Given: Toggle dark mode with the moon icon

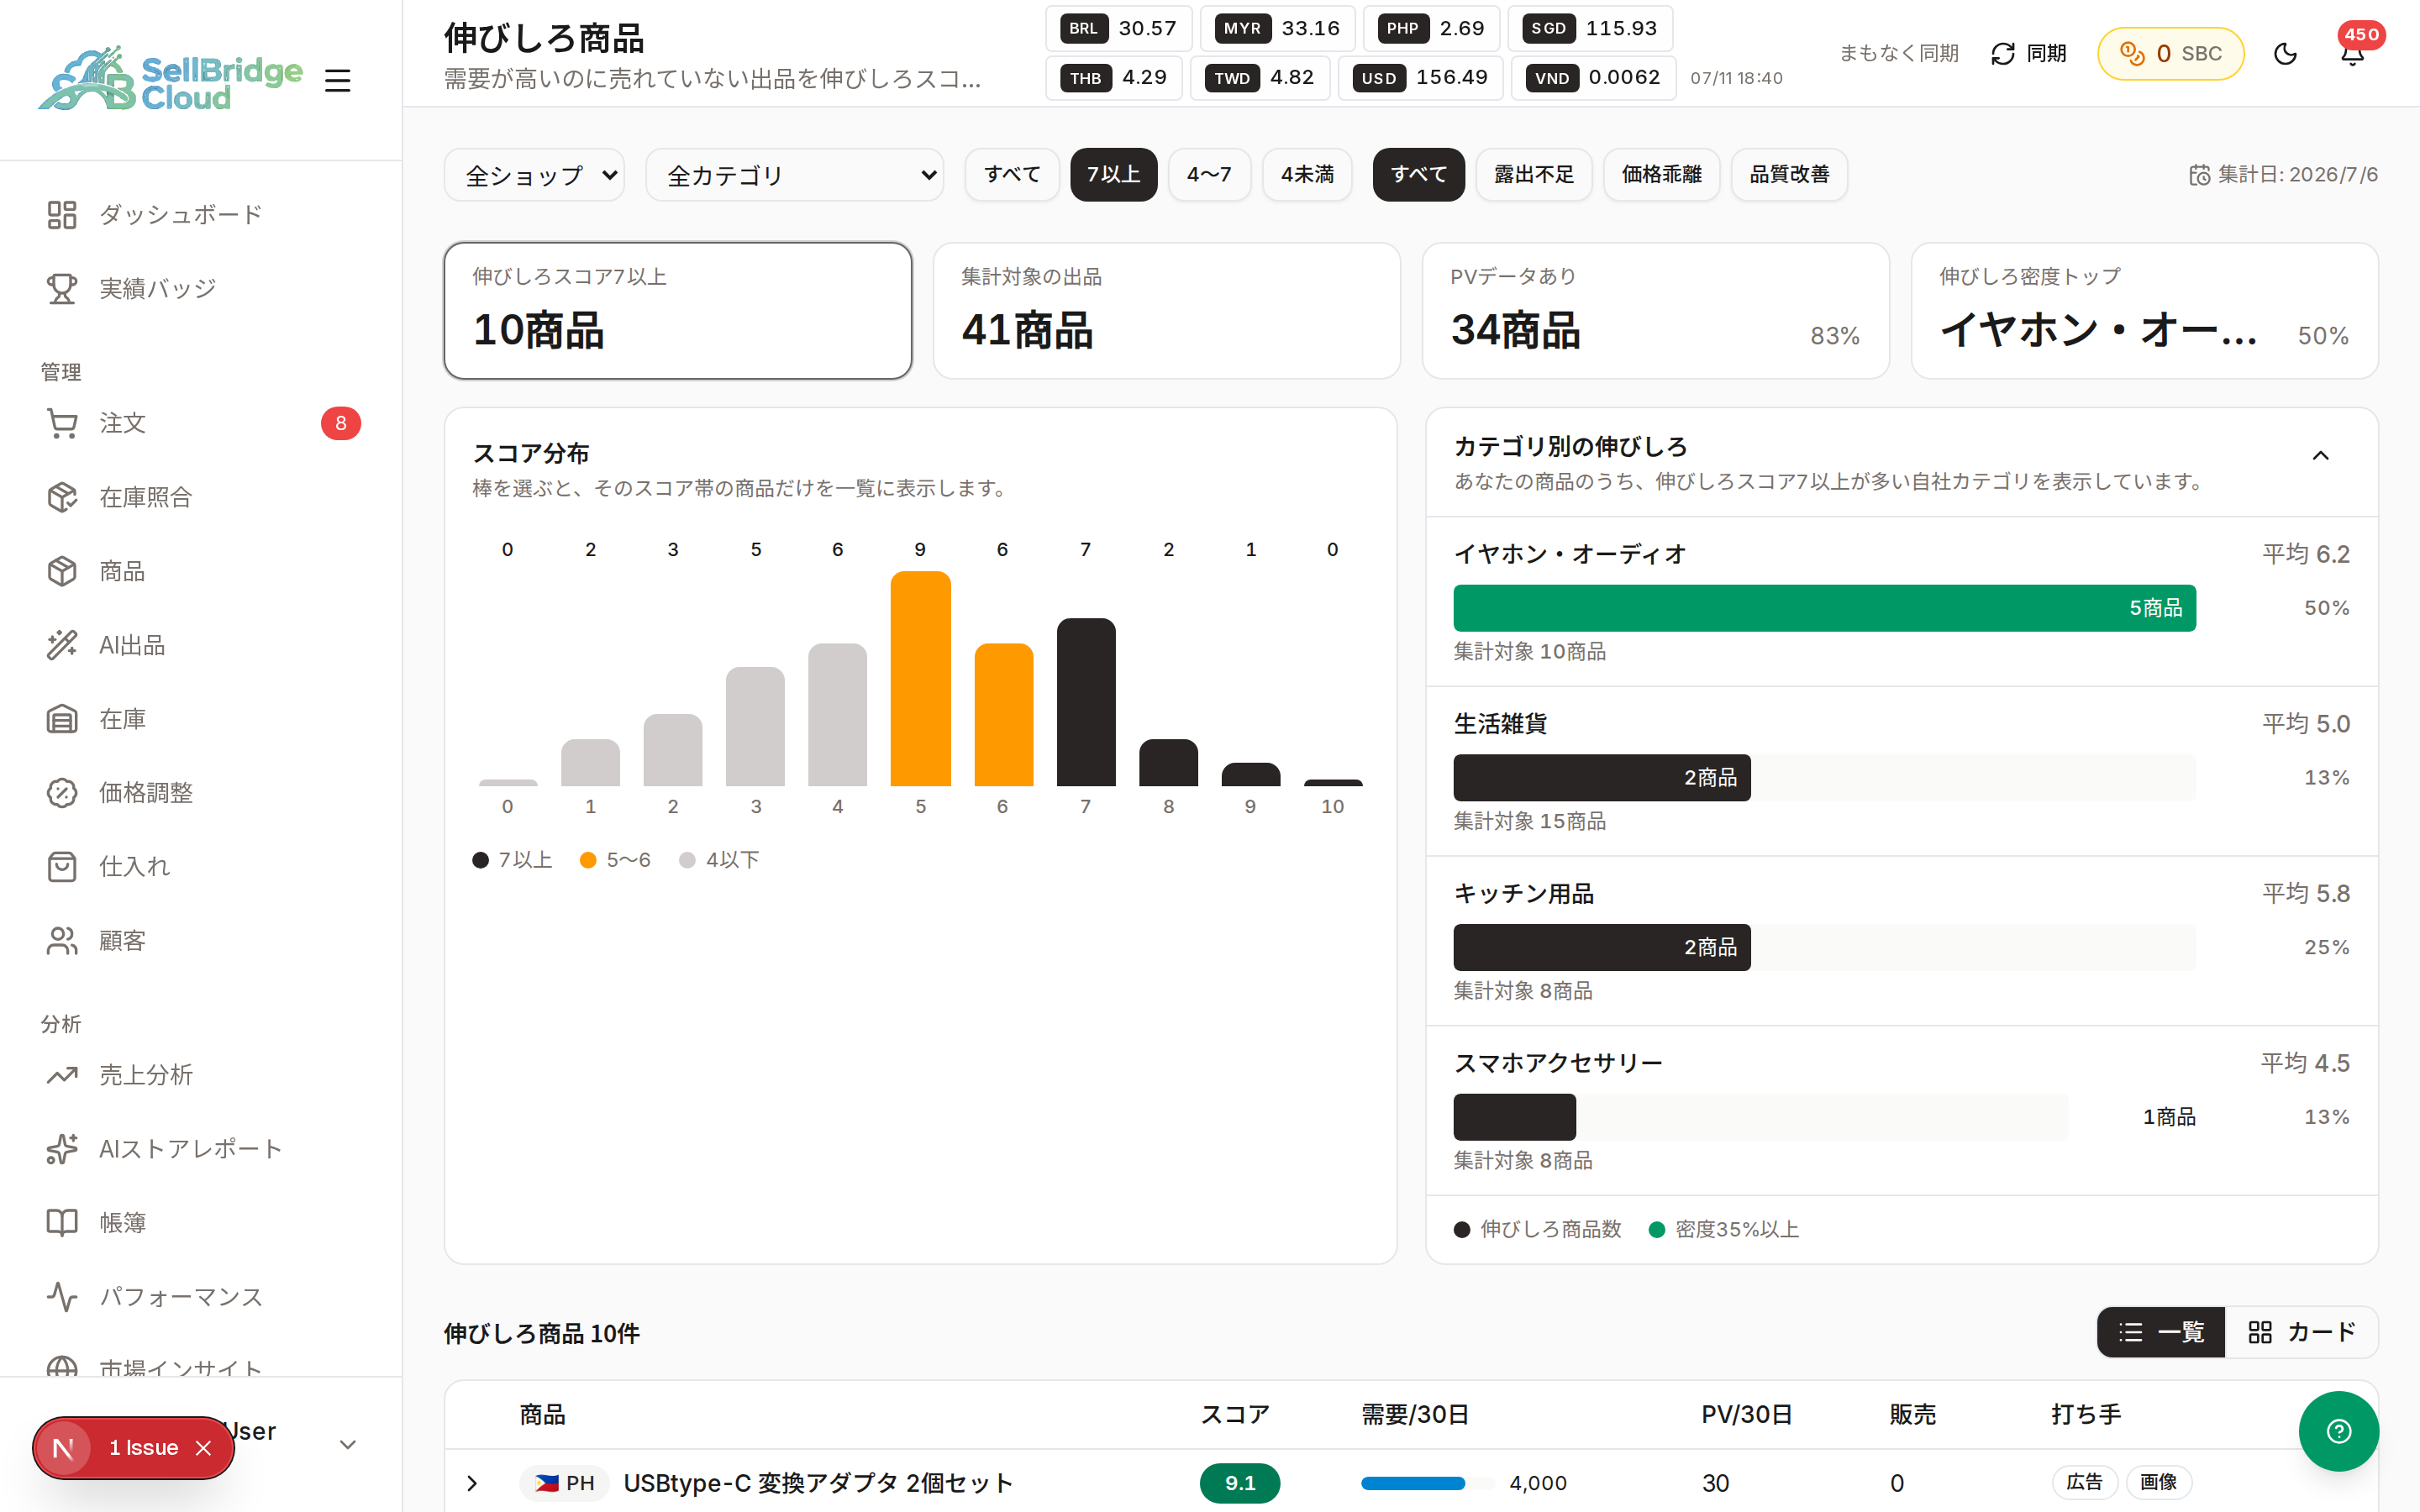Looking at the screenshot, I should click(2285, 54).
